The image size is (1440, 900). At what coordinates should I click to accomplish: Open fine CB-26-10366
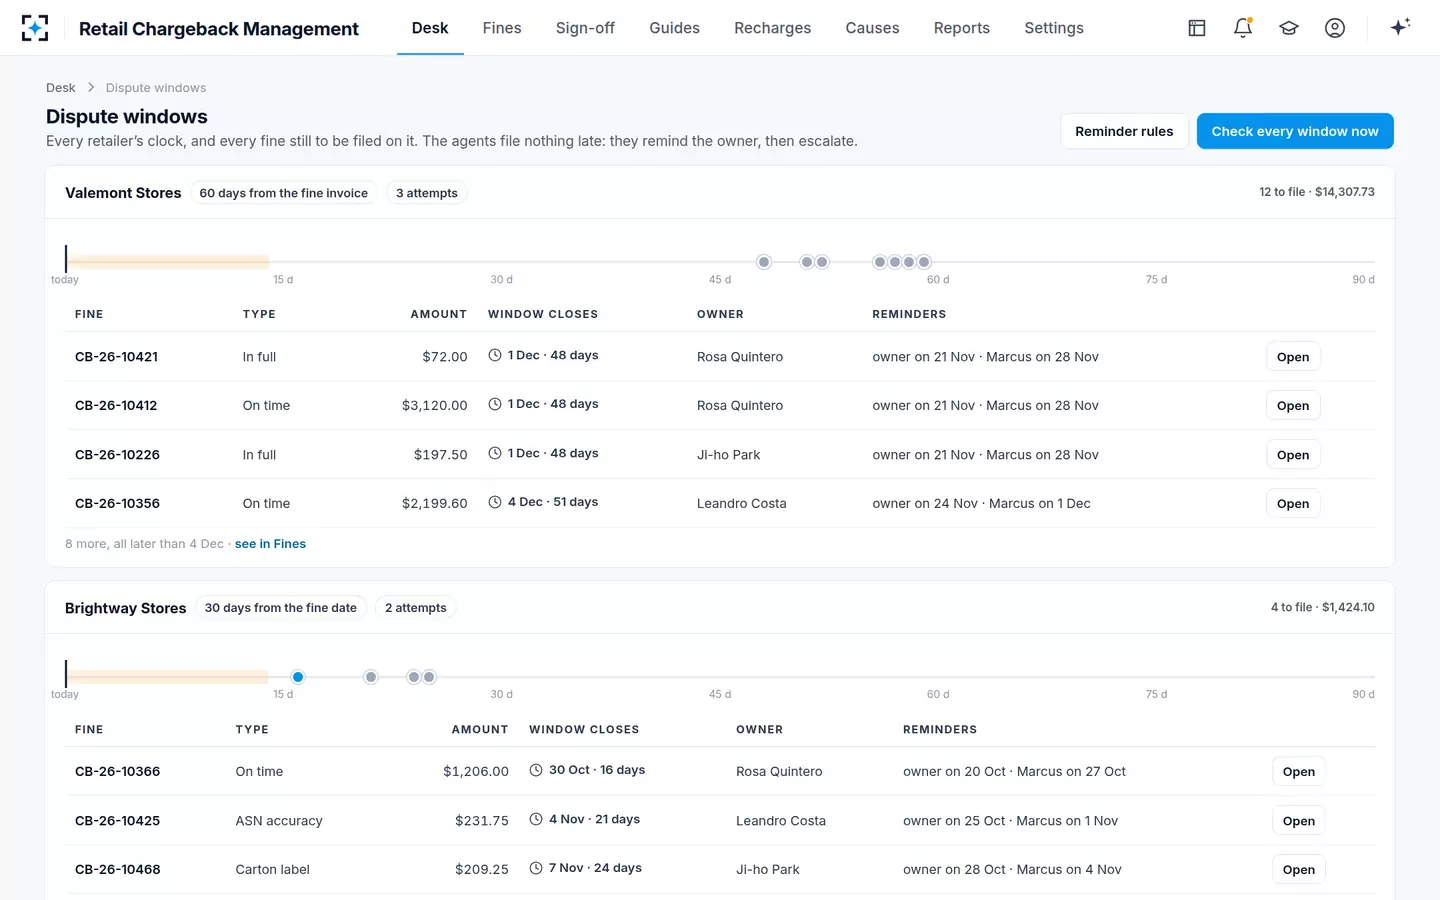(1299, 772)
